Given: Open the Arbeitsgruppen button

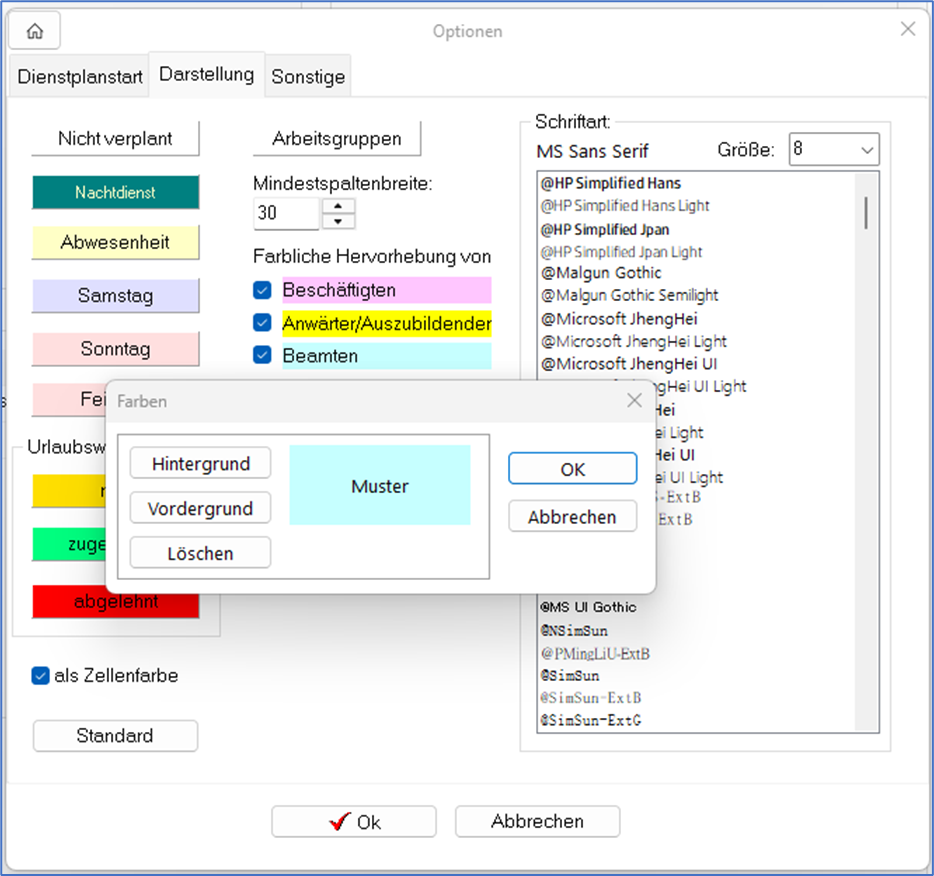Looking at the screenshot, I should tap(337, 138).
